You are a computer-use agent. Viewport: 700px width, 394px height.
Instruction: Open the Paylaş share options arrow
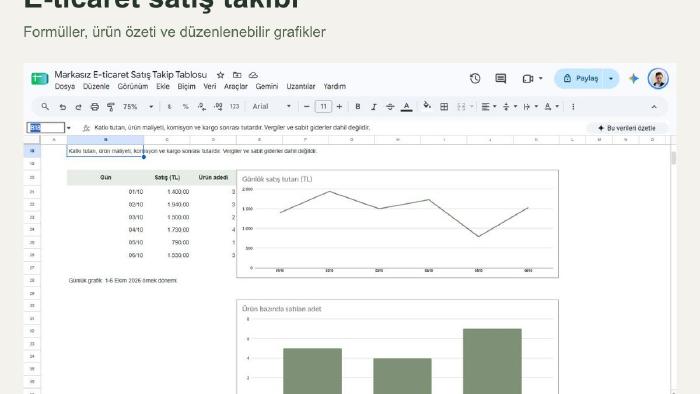pos(611,79)
